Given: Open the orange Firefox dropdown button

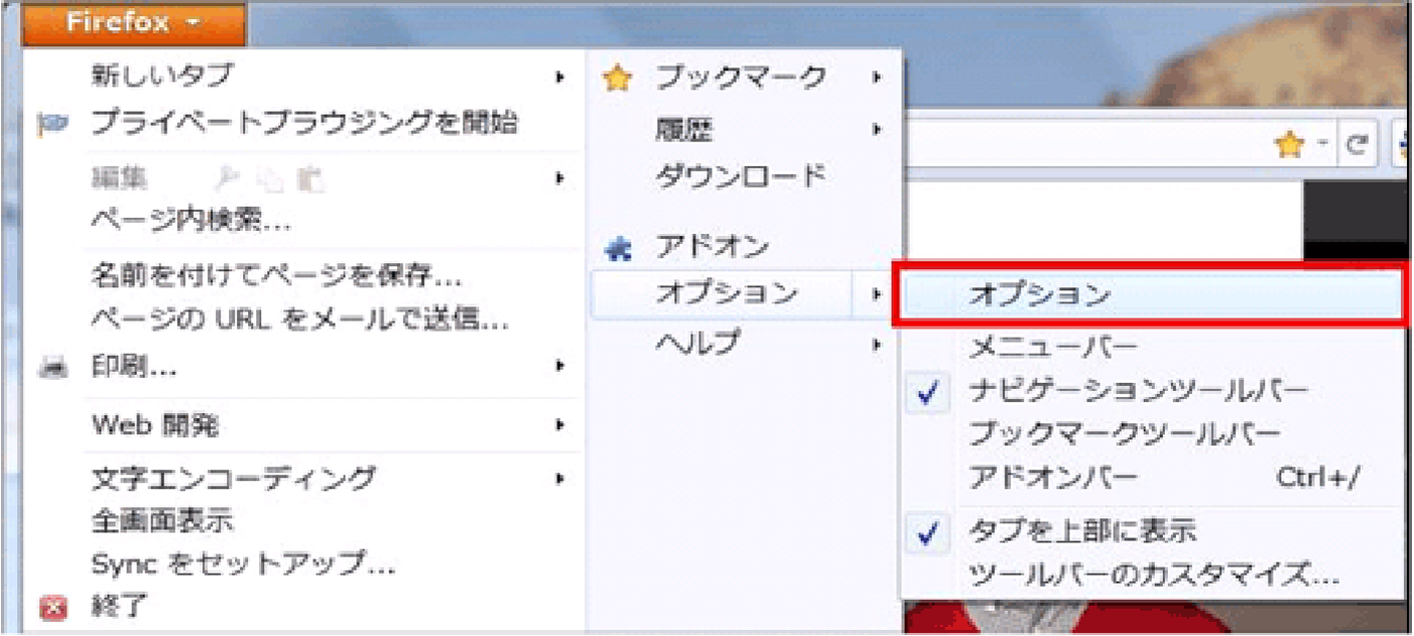Looking at the screenshot, I should [x=133, y=23].
